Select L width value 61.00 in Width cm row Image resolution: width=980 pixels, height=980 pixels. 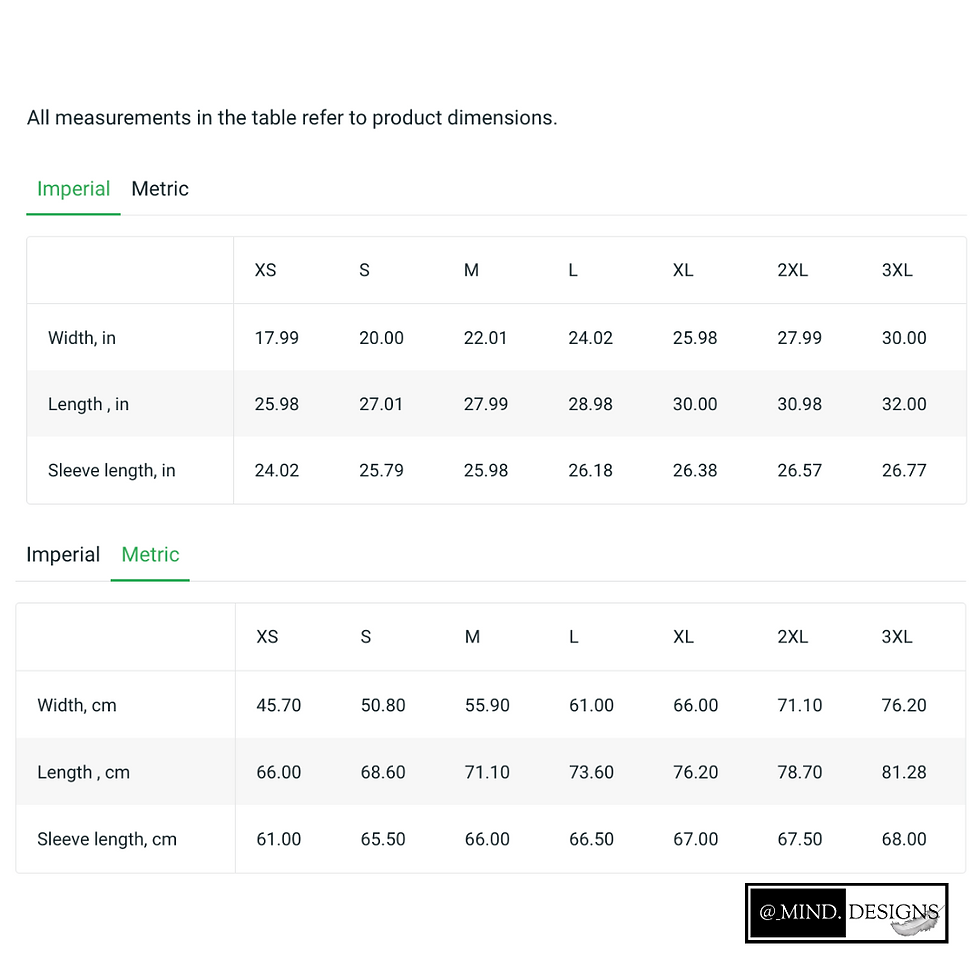click(591, 706)
